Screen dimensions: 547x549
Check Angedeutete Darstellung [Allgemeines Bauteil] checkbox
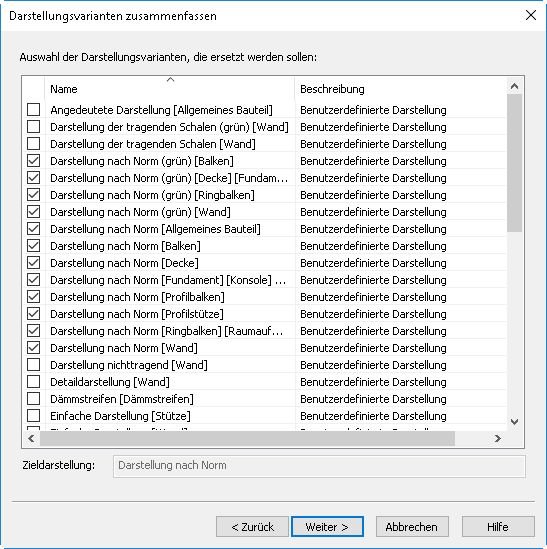click(x=34, y=110)
